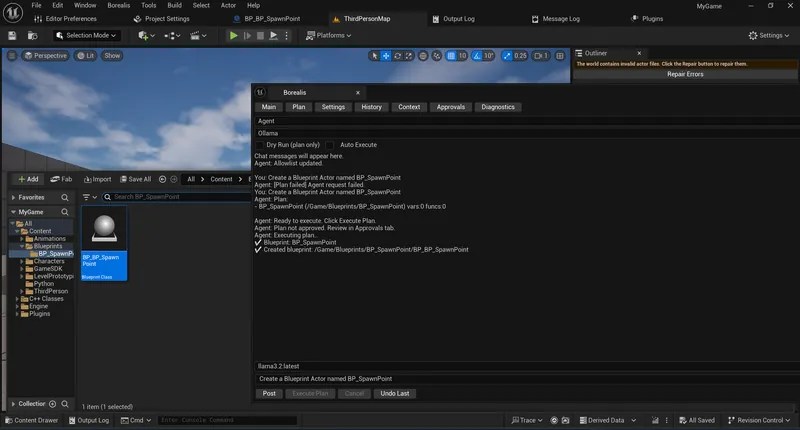Enable the Auto Execute checkbox
The height and width of the screenshot is (430, 800).
(x=330, y=145)
